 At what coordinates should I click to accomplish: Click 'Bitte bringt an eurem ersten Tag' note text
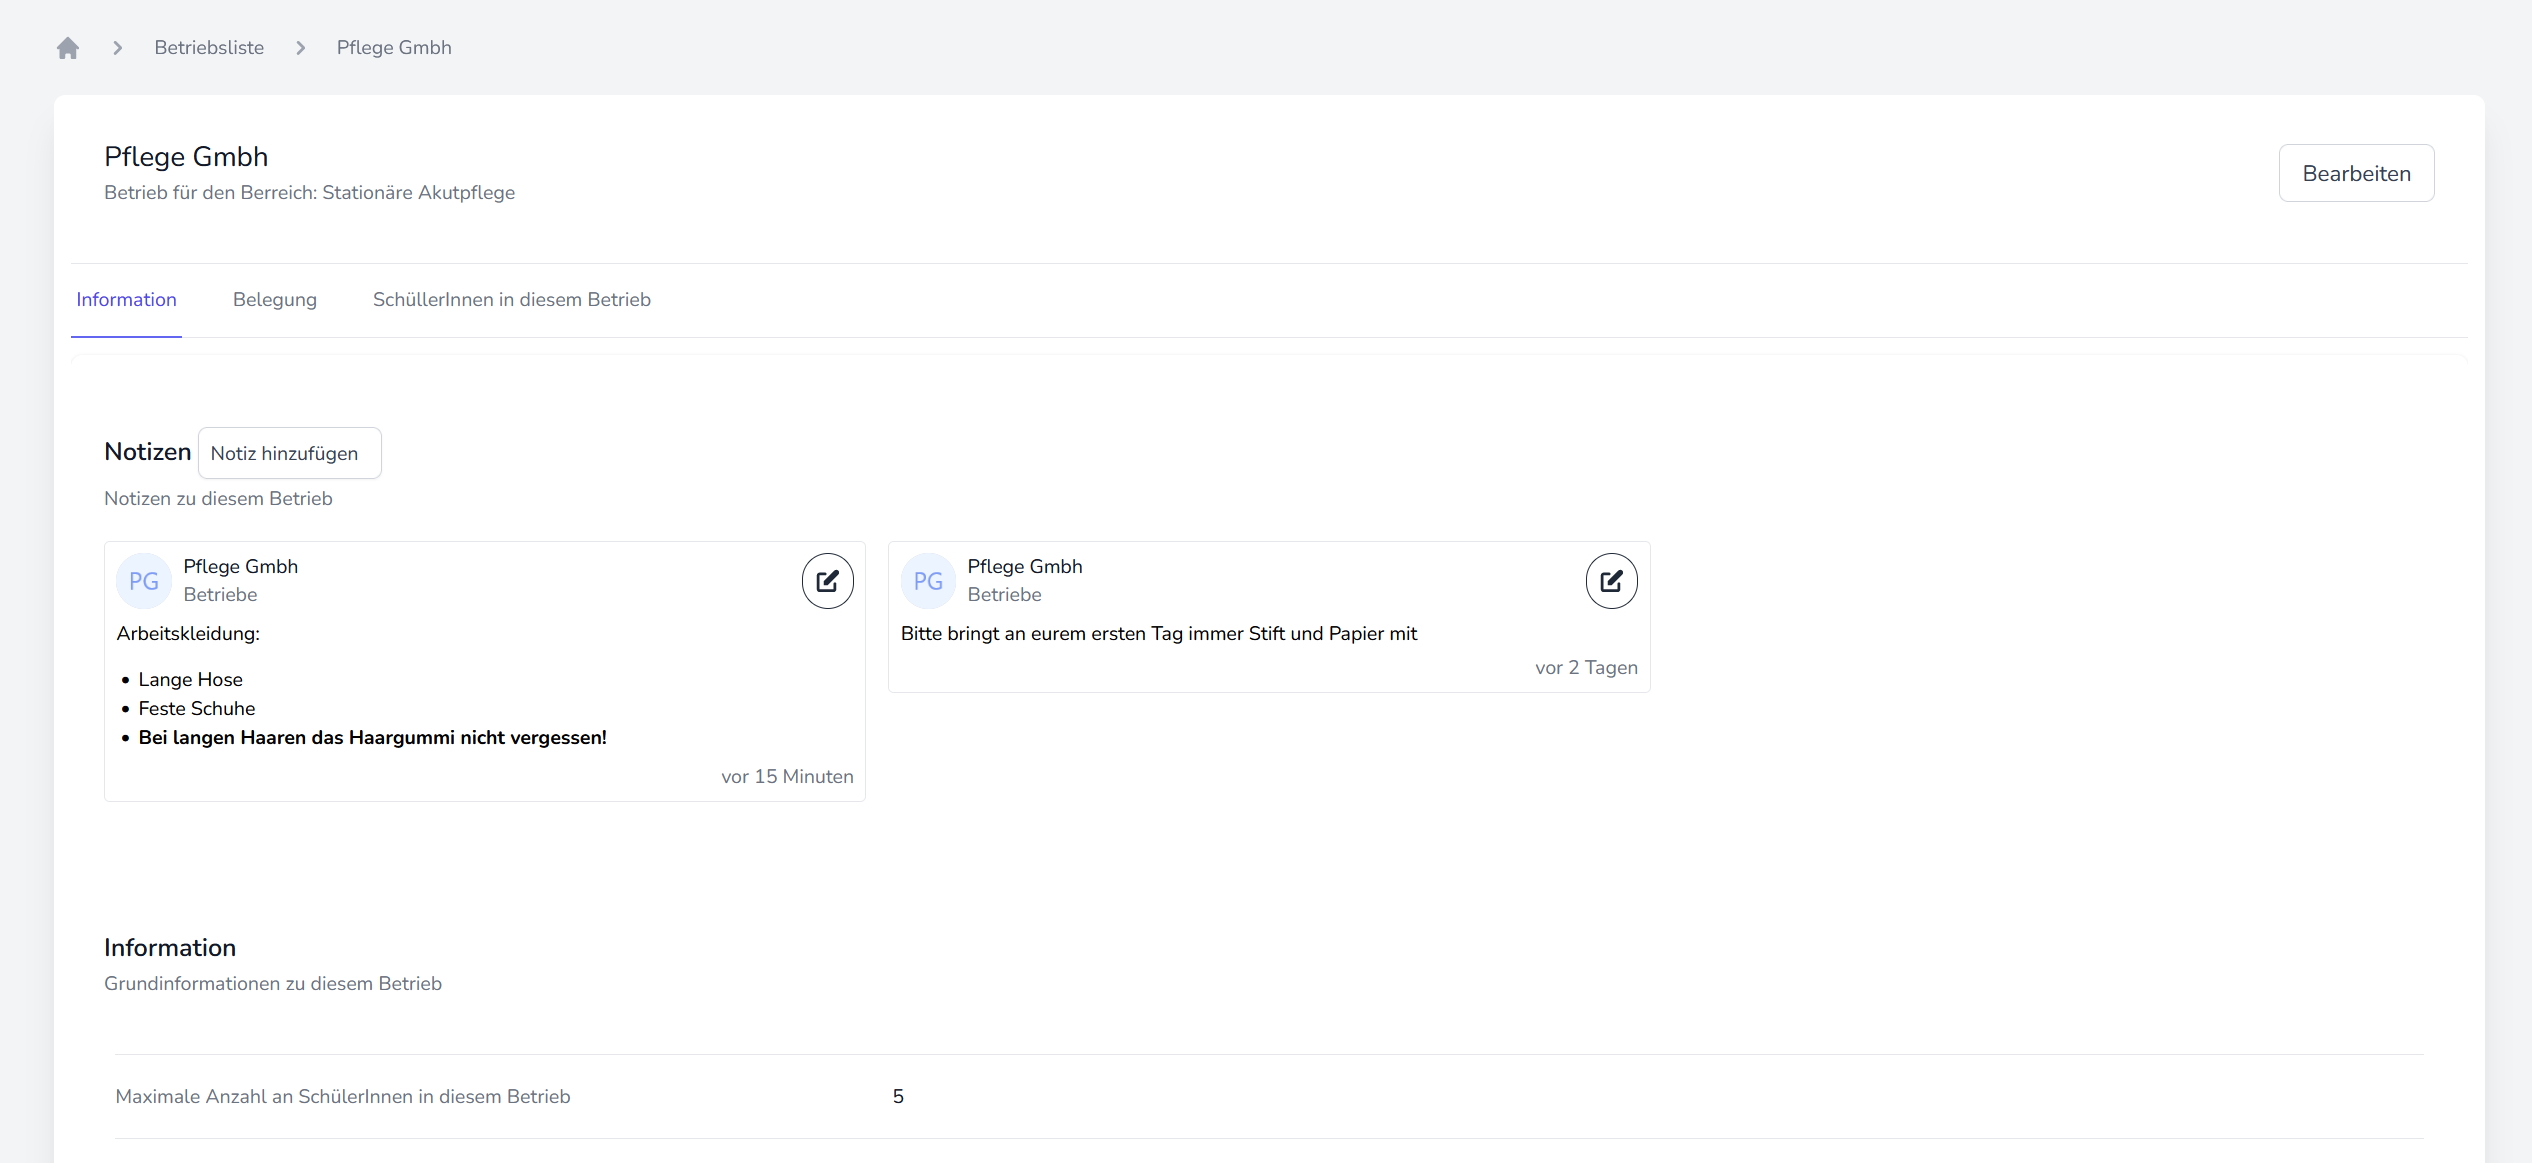pyautogui.click(x=1159, y=634)
